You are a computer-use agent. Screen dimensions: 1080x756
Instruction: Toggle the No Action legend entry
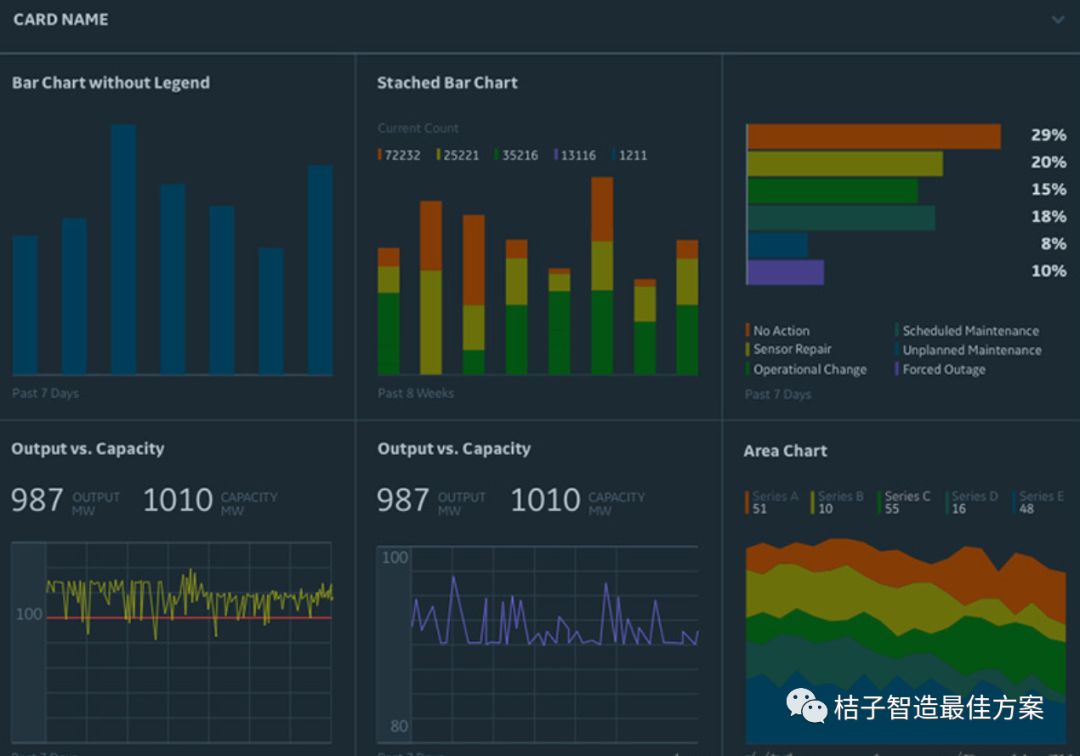[x=780, y=330]
